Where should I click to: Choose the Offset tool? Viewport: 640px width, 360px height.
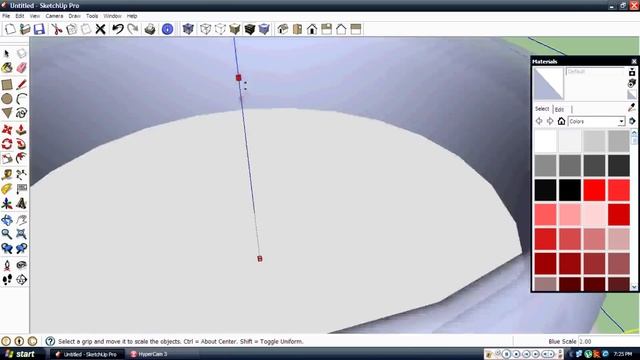click(22, 158)
